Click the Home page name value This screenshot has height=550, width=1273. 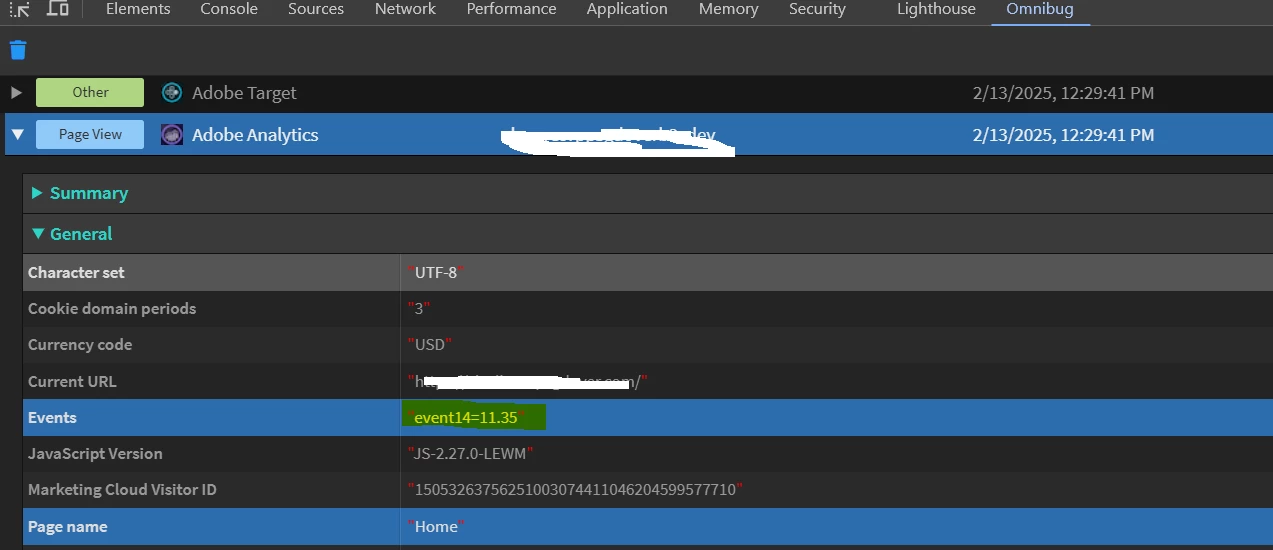coord(436,527)
